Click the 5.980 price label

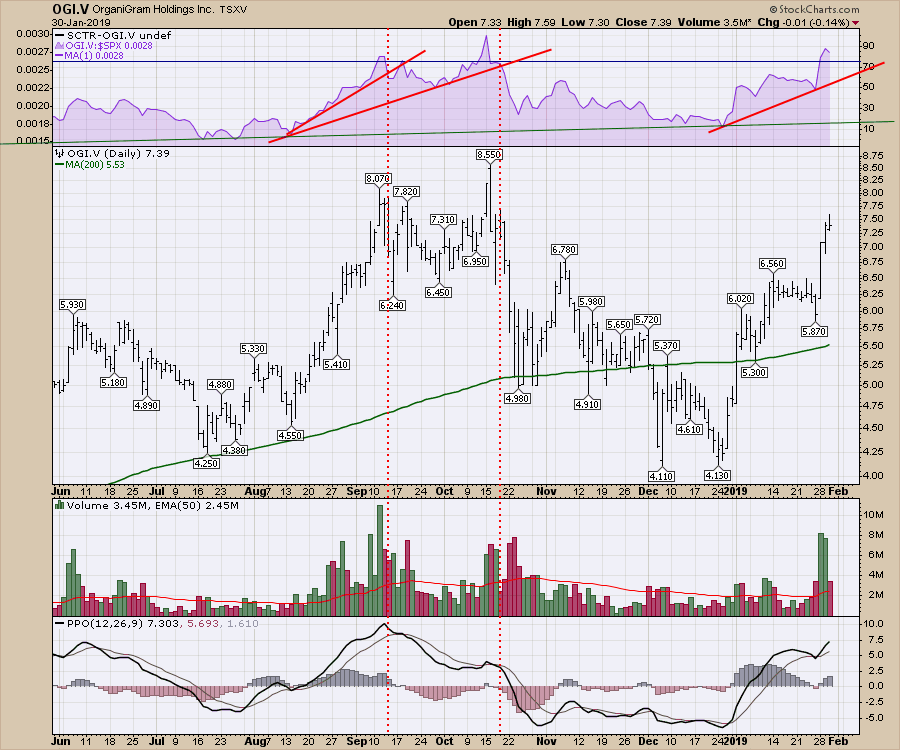tap(591, 301)
